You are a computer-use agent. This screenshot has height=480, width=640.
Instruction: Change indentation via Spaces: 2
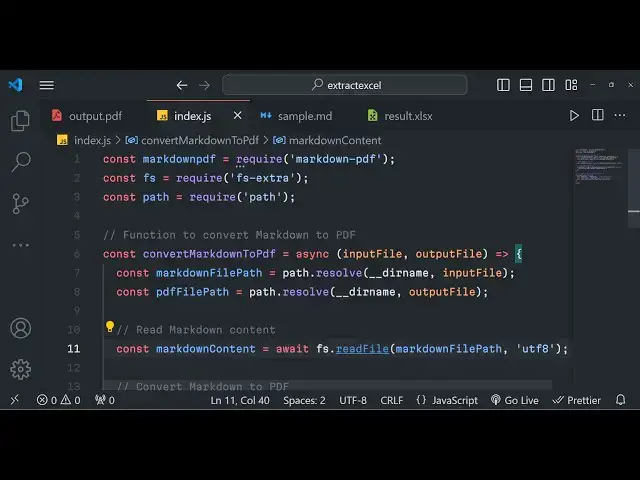304,400
